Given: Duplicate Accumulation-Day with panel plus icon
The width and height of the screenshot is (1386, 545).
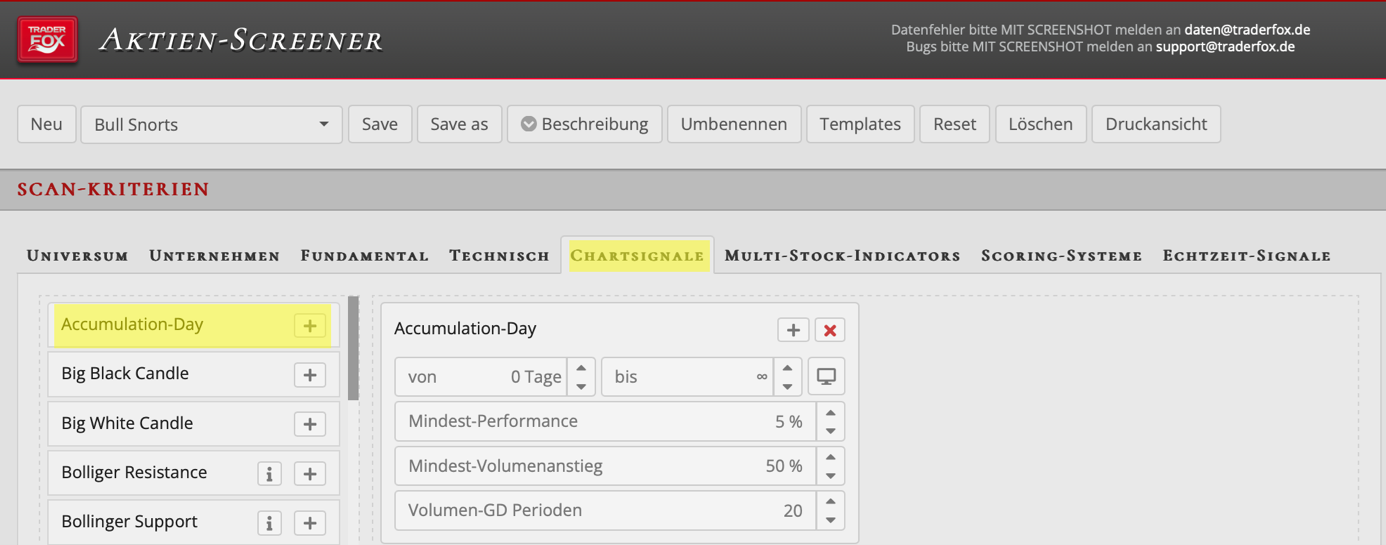Looking at the screenshot, I should 793,329.
